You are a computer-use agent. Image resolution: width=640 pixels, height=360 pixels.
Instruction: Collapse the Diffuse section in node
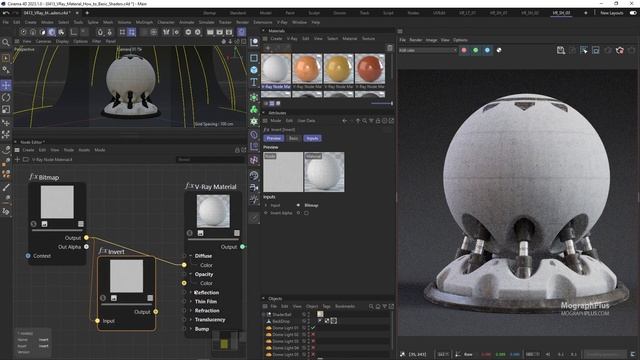(x=191, y=256)
